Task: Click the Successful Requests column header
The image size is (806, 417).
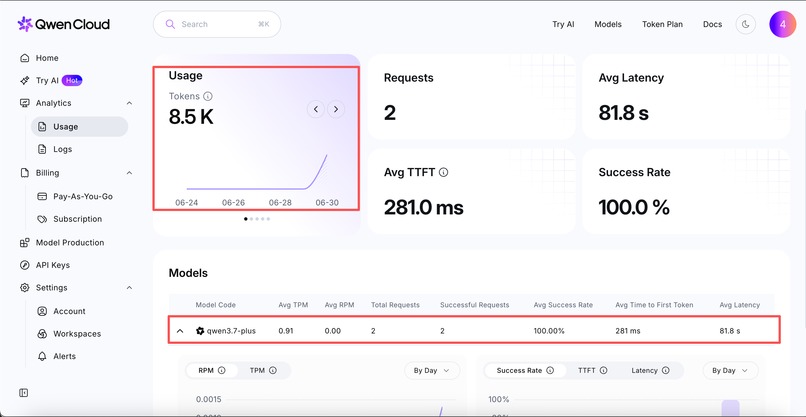Action: (474, 305)
